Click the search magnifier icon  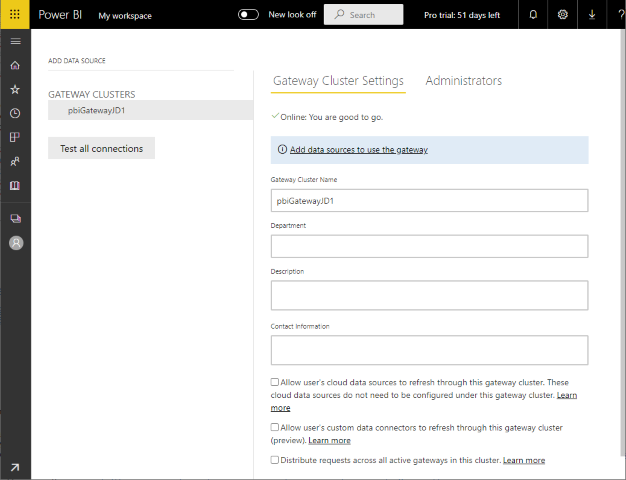[x=339, y=14]
